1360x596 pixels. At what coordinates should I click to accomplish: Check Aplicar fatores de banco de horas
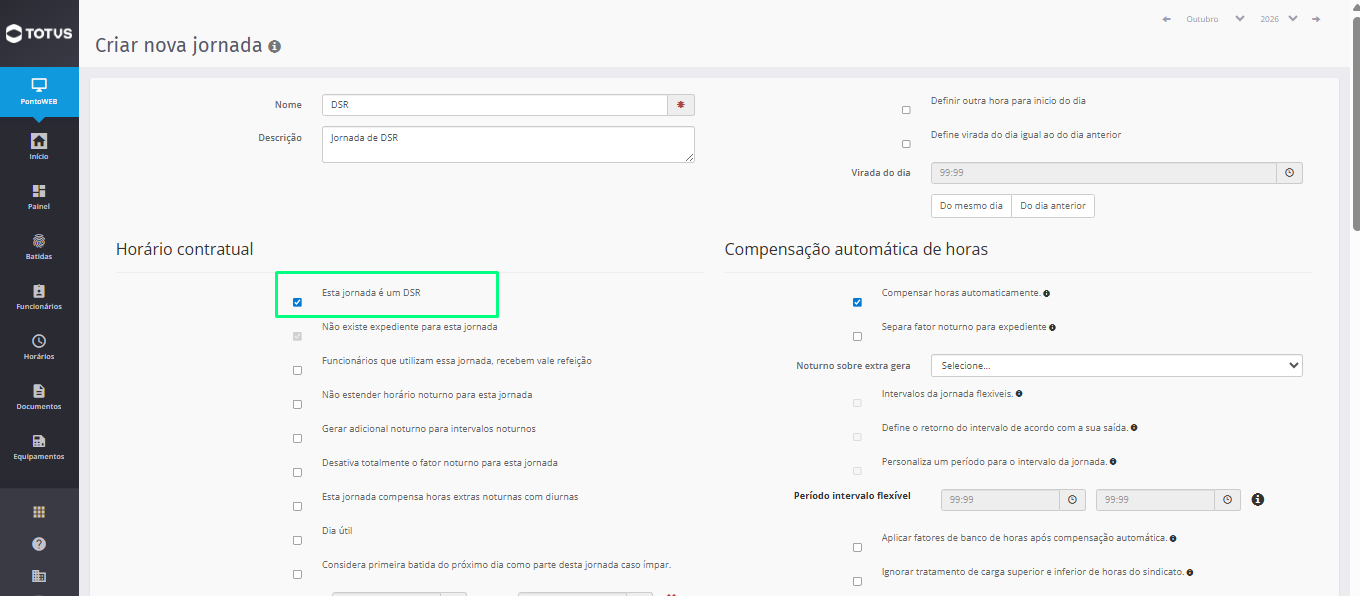coord(857,547)
